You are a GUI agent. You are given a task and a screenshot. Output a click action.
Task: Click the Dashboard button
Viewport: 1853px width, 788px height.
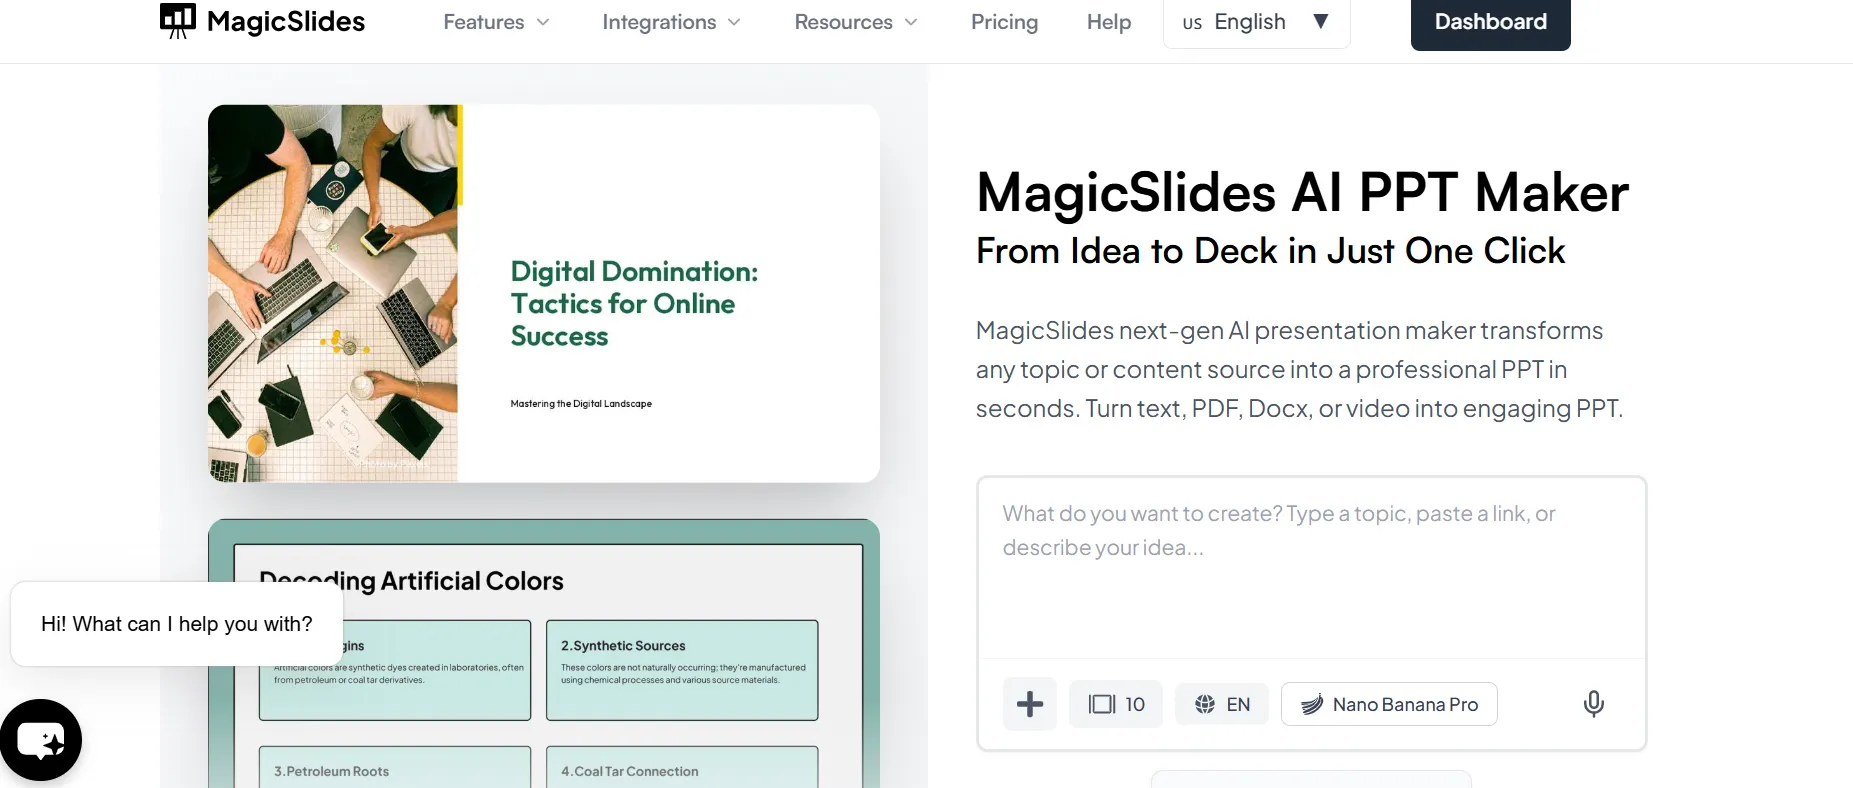click(x=1490, y=22)
